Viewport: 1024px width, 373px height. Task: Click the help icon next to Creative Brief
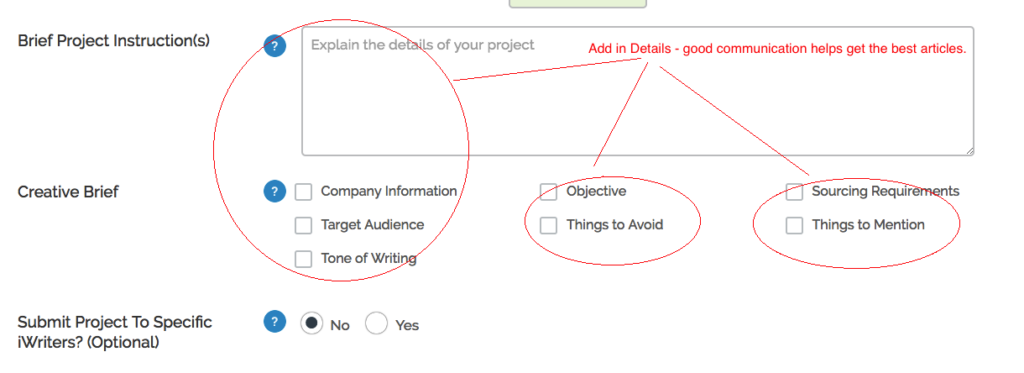[275, 191]
